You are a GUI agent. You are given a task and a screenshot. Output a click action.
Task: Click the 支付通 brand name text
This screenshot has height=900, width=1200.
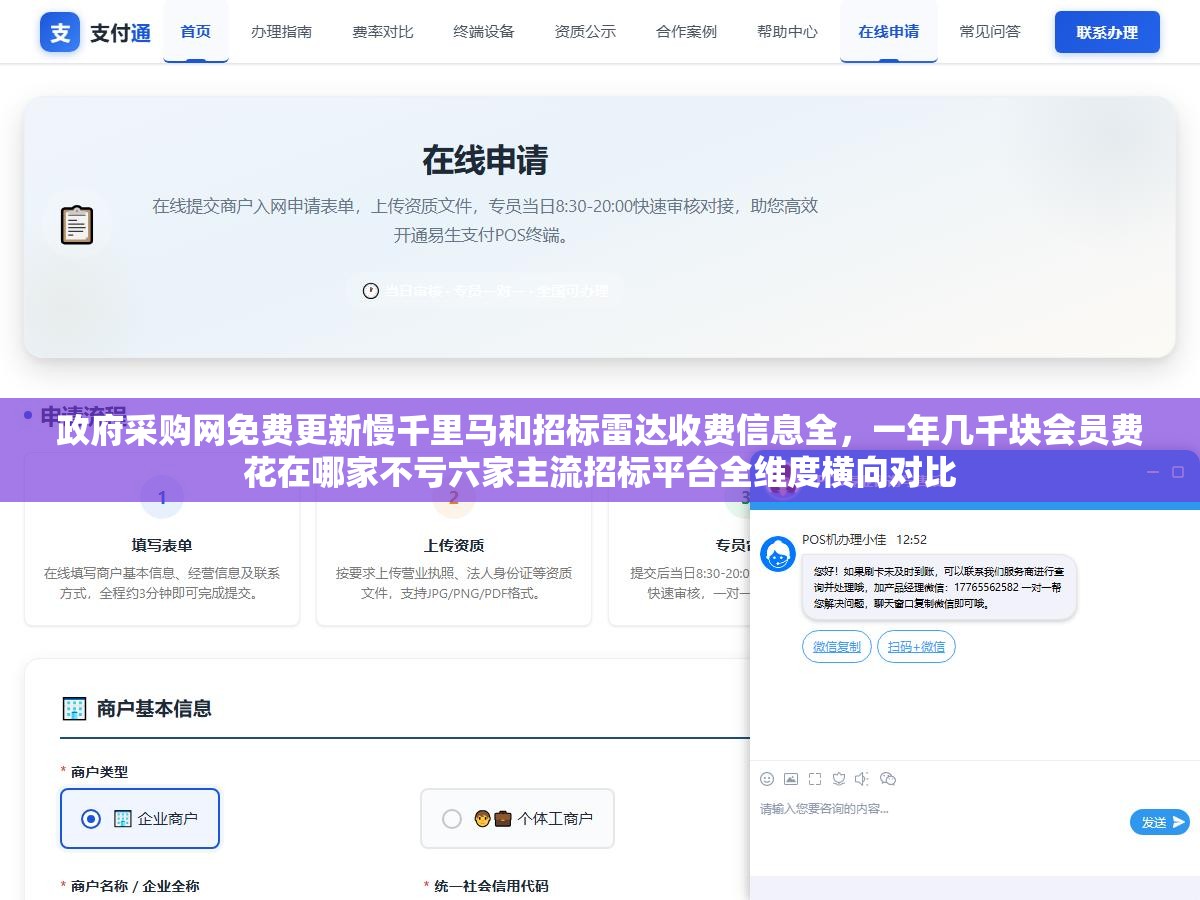click(121, 33)
